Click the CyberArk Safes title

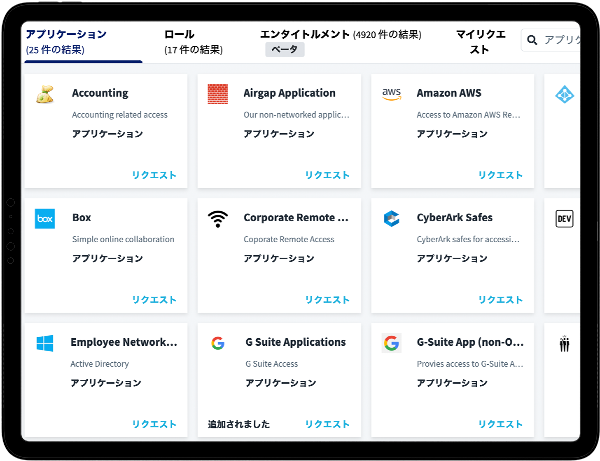[455, 217]
